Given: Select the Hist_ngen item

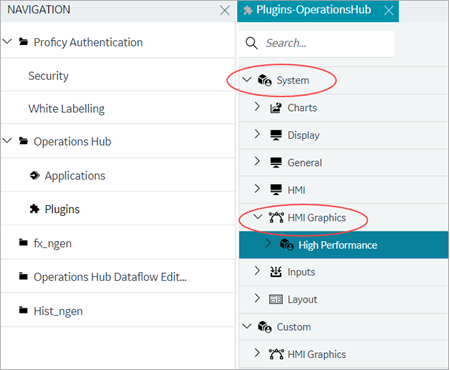Looking at the screenshot, I should click(x=58, y=311).
